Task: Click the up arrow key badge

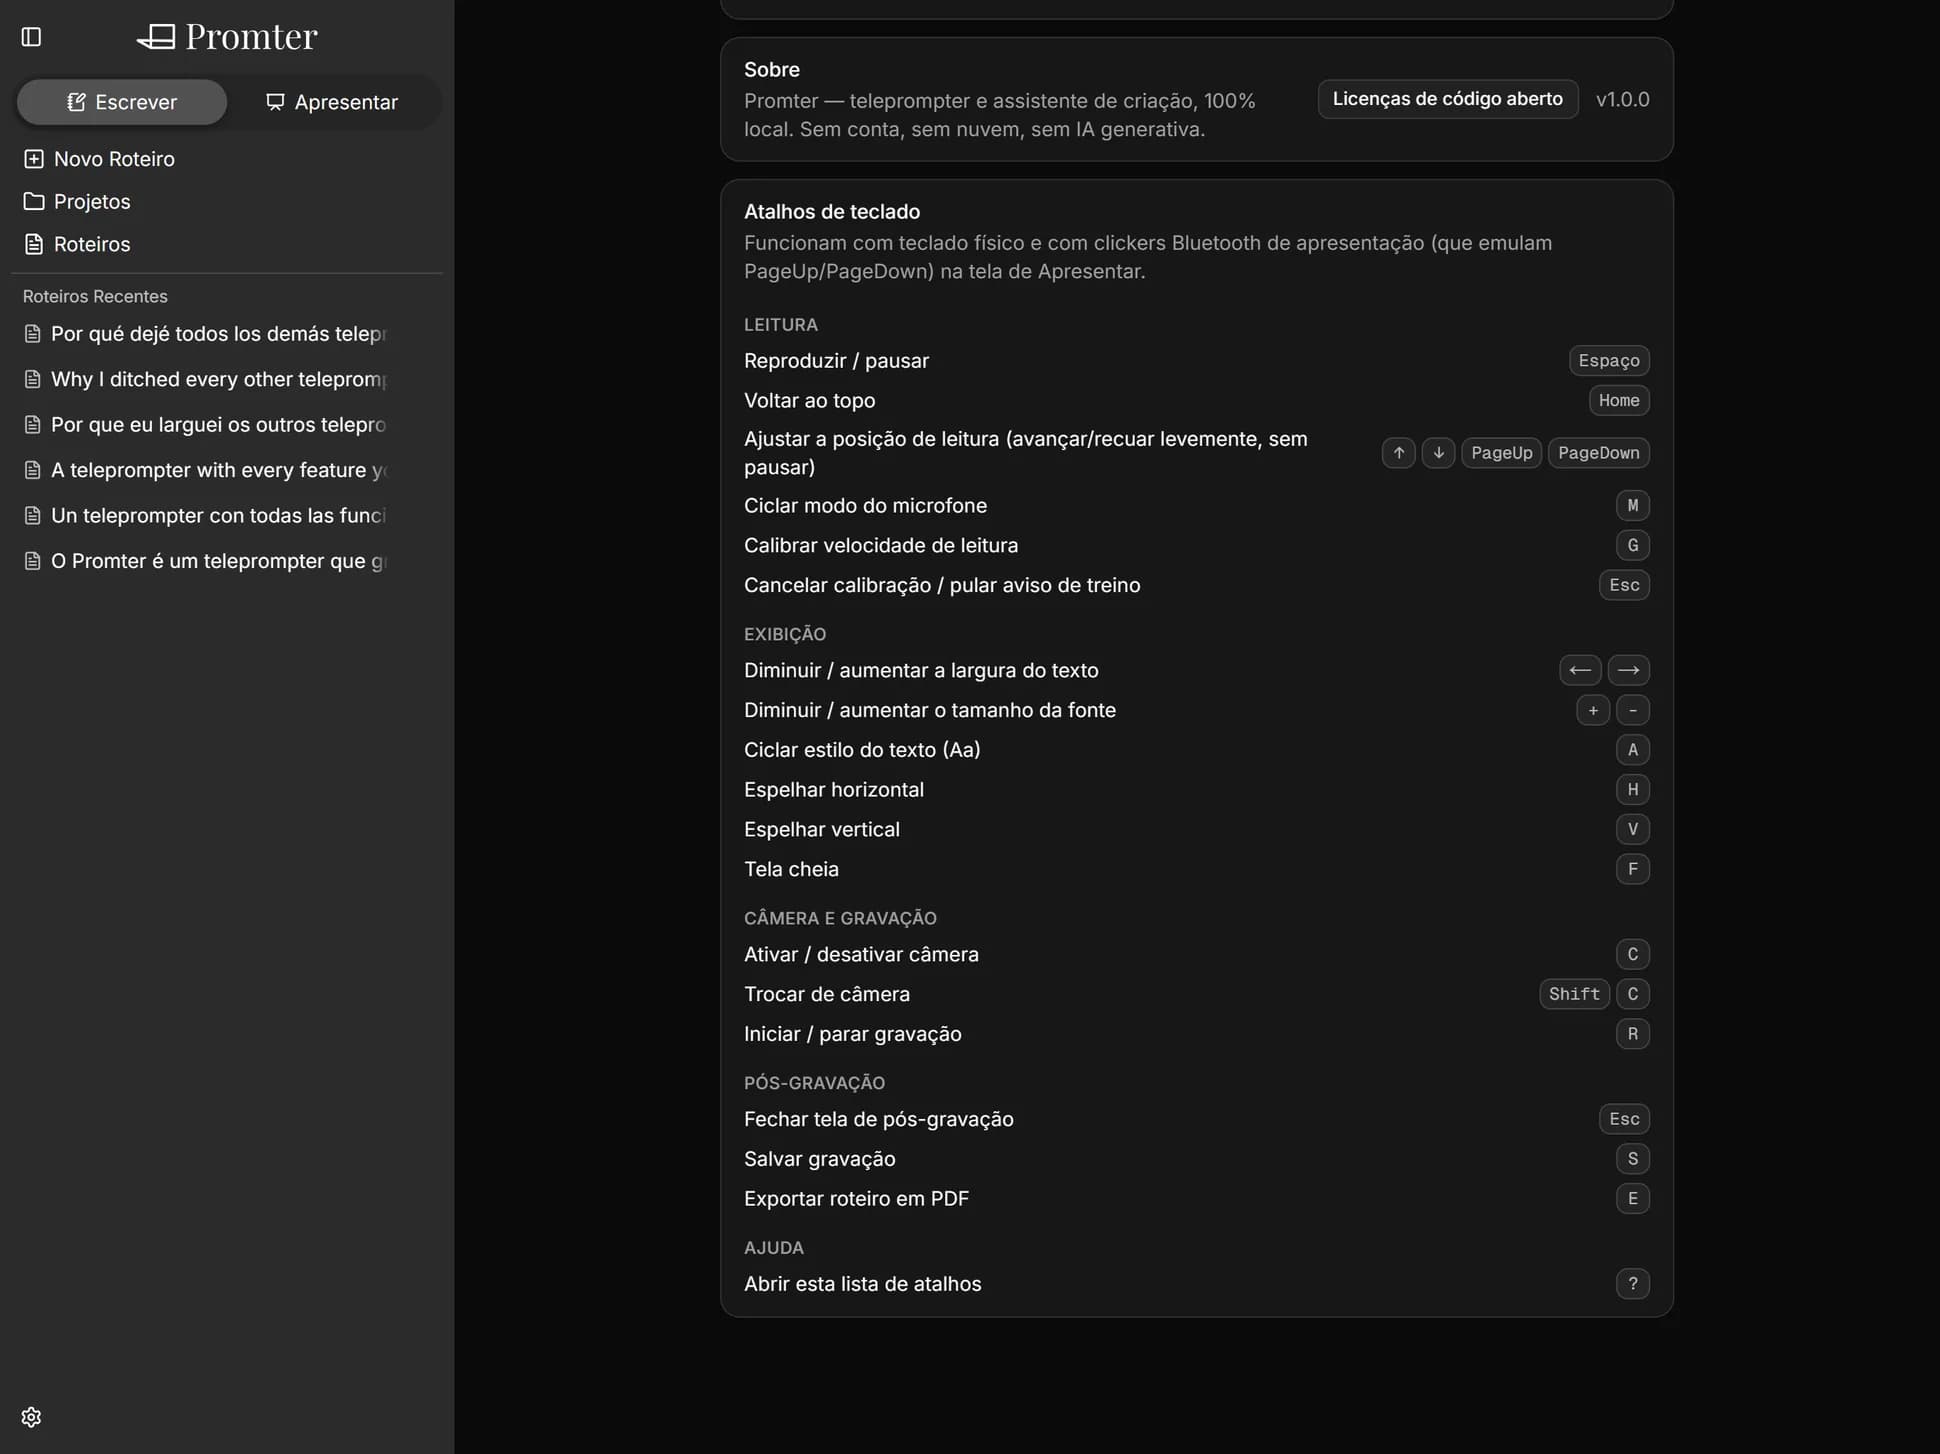Action: click(x=1398, y=453)
